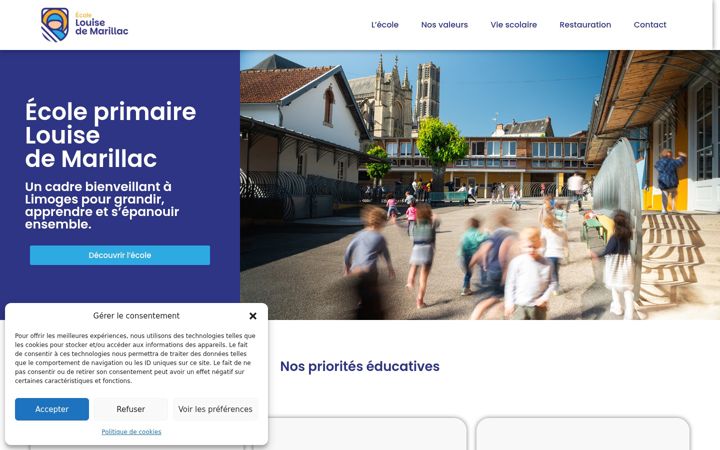Image resolution: width=720 pixels, height=450 pixels.
Task: Open the Nos valeurs menu item
Action: [x=444, y=25]
